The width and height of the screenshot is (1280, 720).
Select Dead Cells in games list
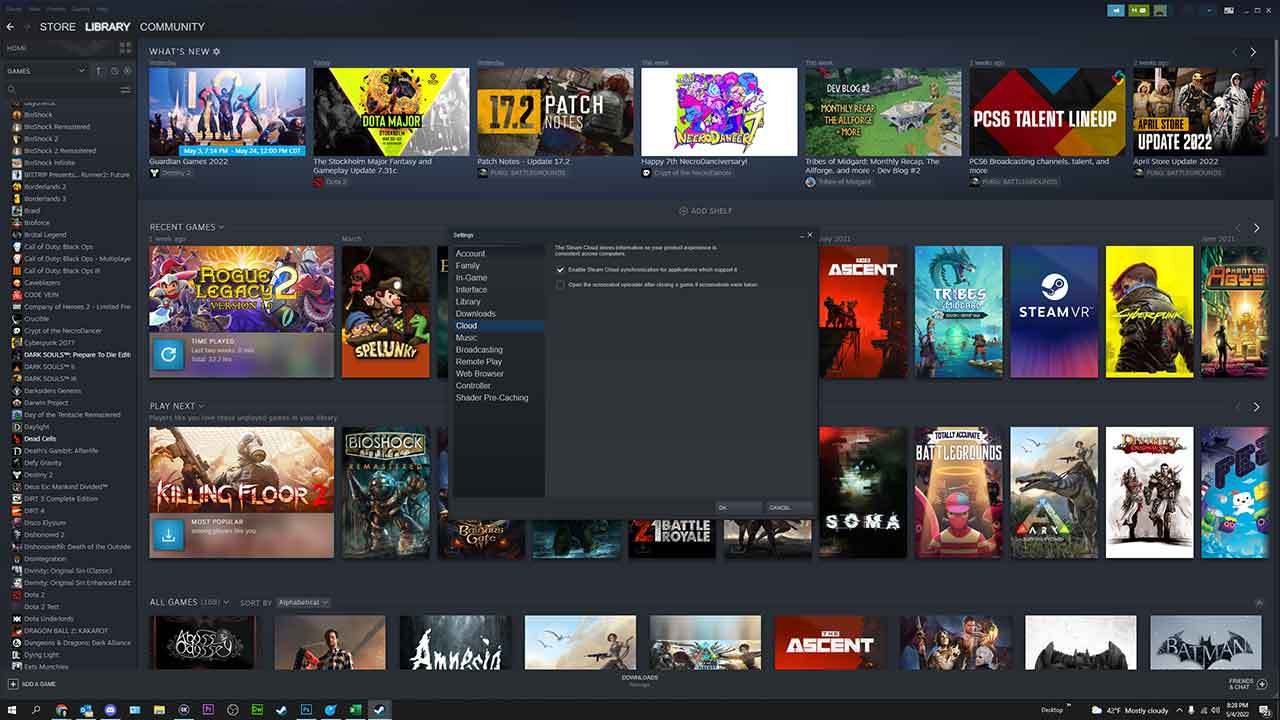[x=40, y=439]
